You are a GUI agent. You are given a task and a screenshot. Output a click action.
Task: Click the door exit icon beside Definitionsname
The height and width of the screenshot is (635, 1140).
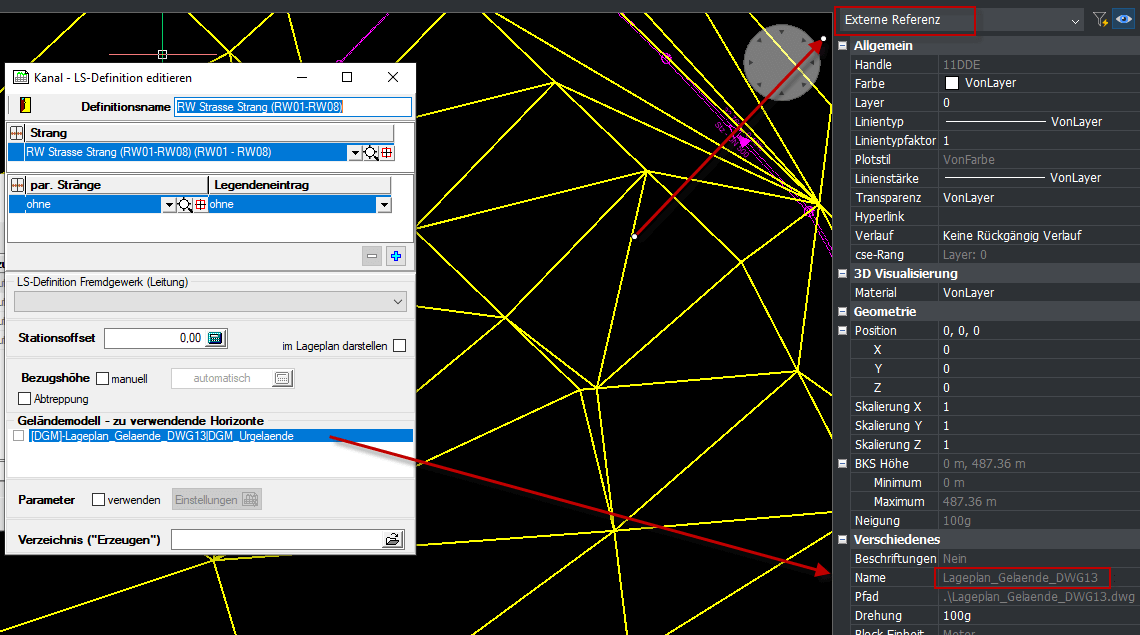pos(25,105)
